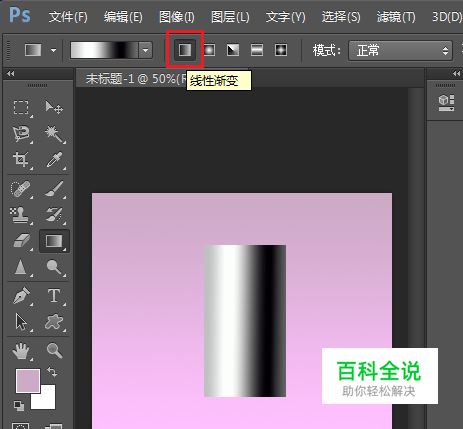Open the 滤镜(T) menu
Viewport: 463px width, 429px height.
coord(396,17)
